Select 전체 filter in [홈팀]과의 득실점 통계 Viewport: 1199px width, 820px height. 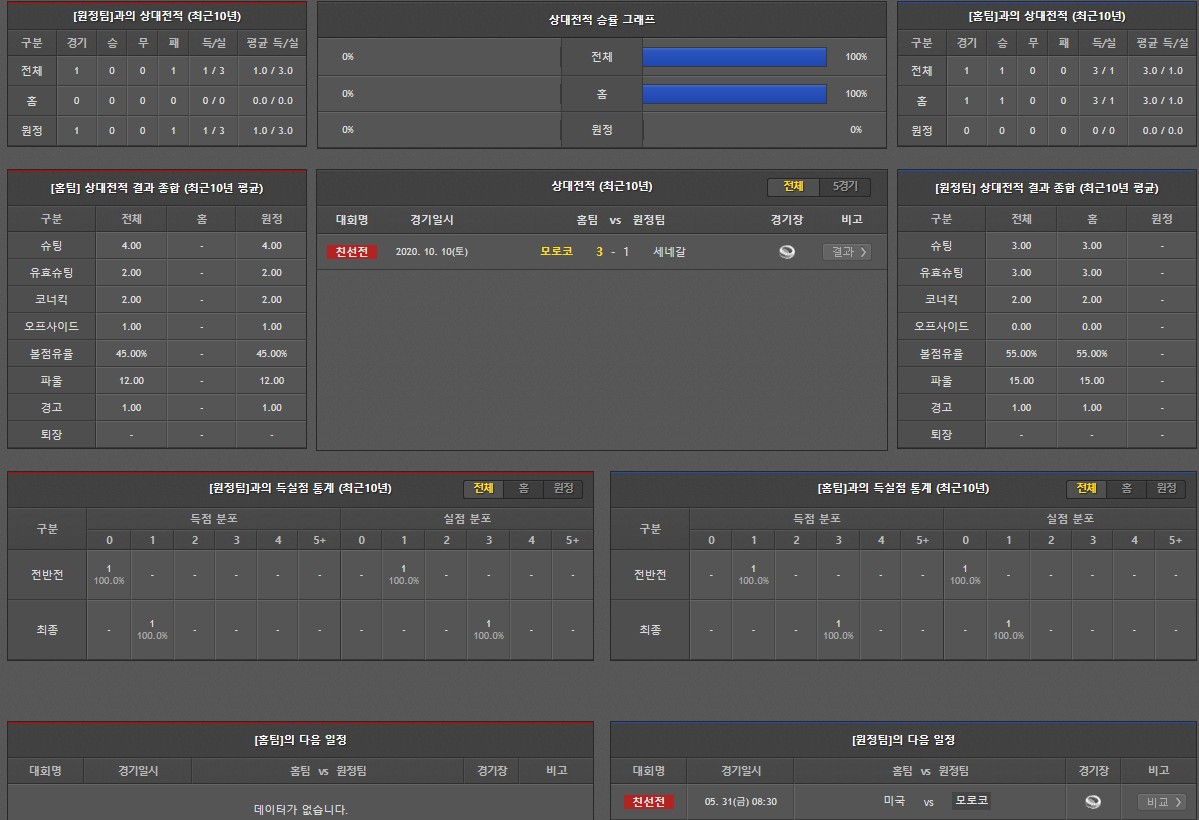click(1086, 488)
